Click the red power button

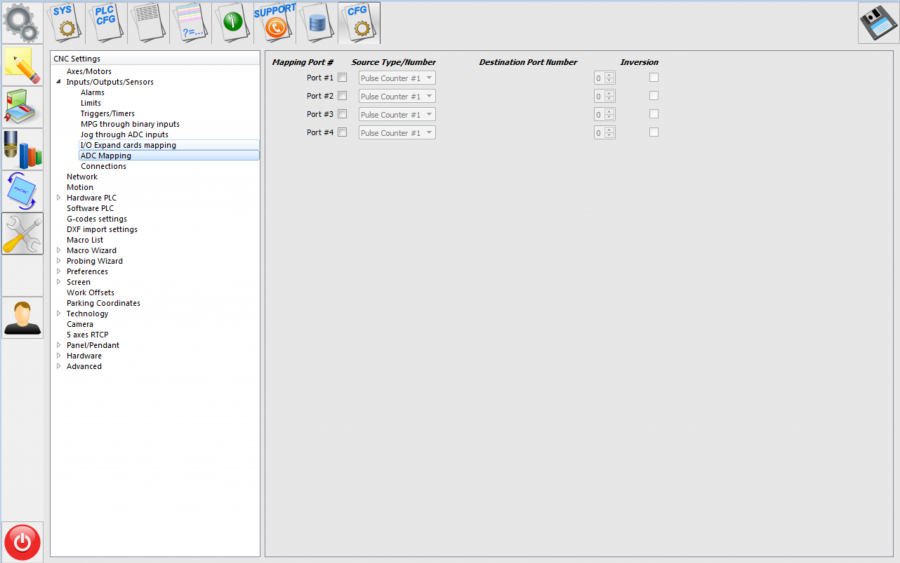coord(22,542)
